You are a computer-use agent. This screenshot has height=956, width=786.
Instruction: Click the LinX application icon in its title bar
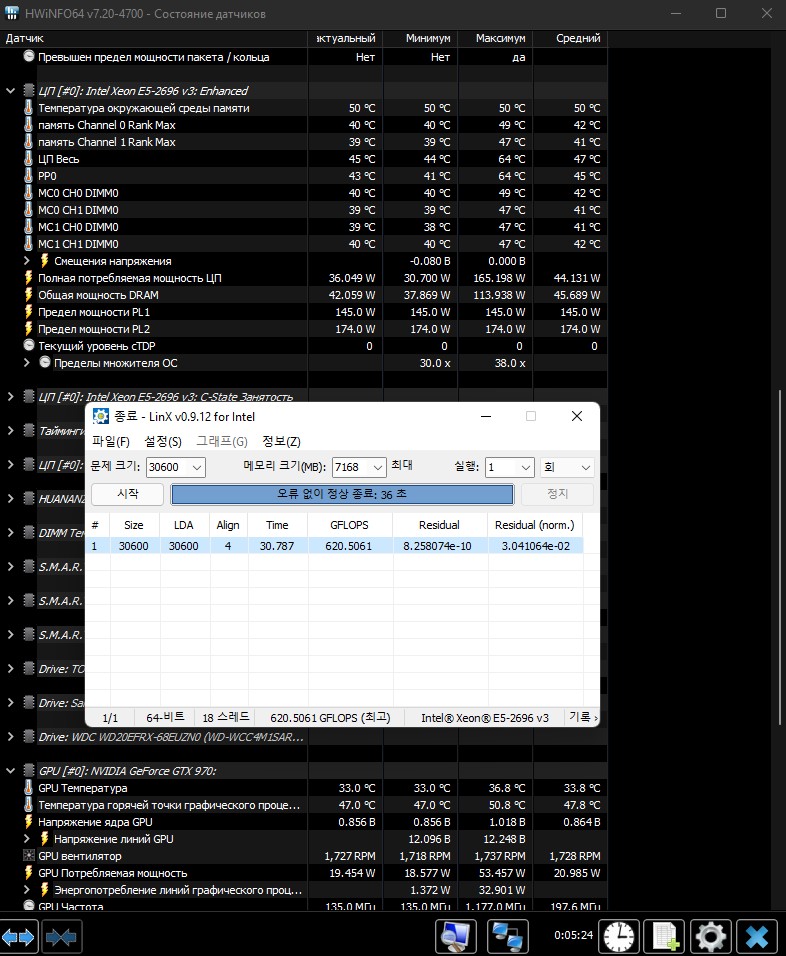click(101, 416)
